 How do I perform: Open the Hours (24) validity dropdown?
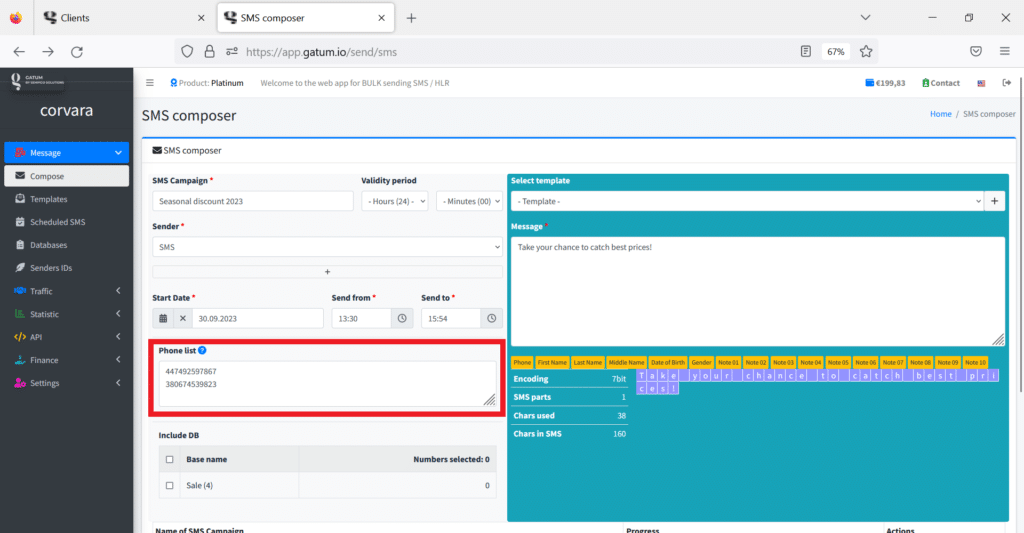[x=394, y=201]
